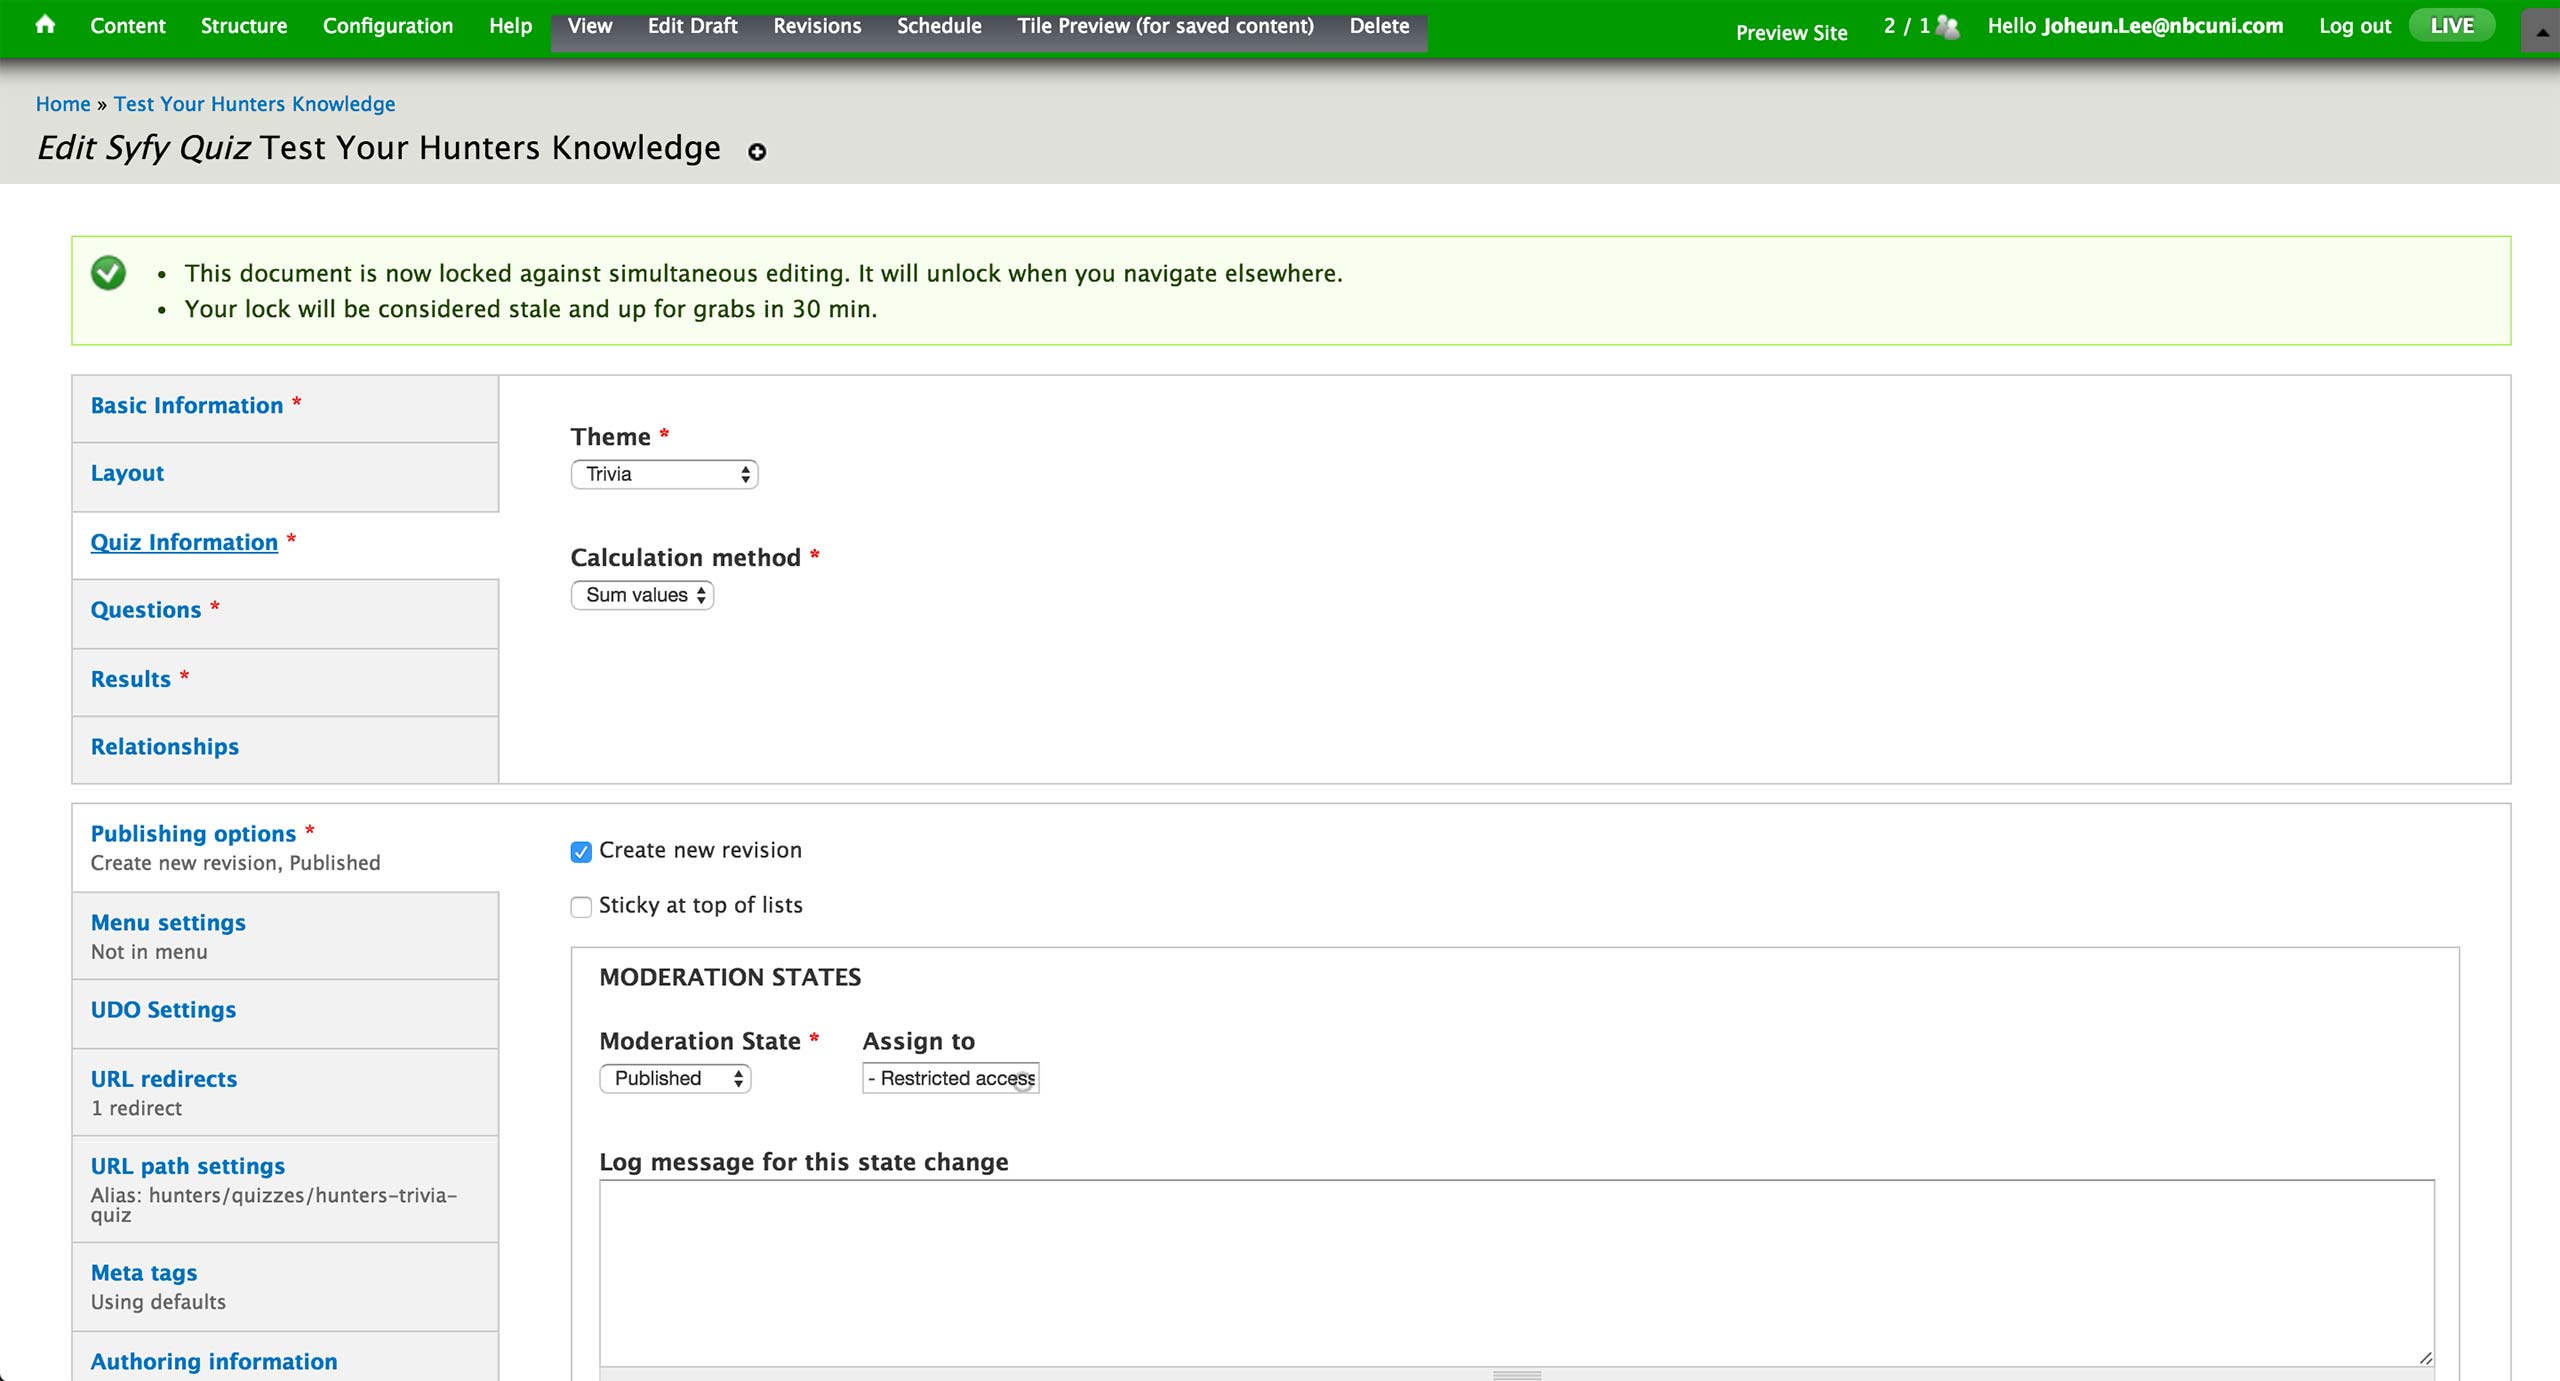Click the Log out link

(x=2354, y=26)
